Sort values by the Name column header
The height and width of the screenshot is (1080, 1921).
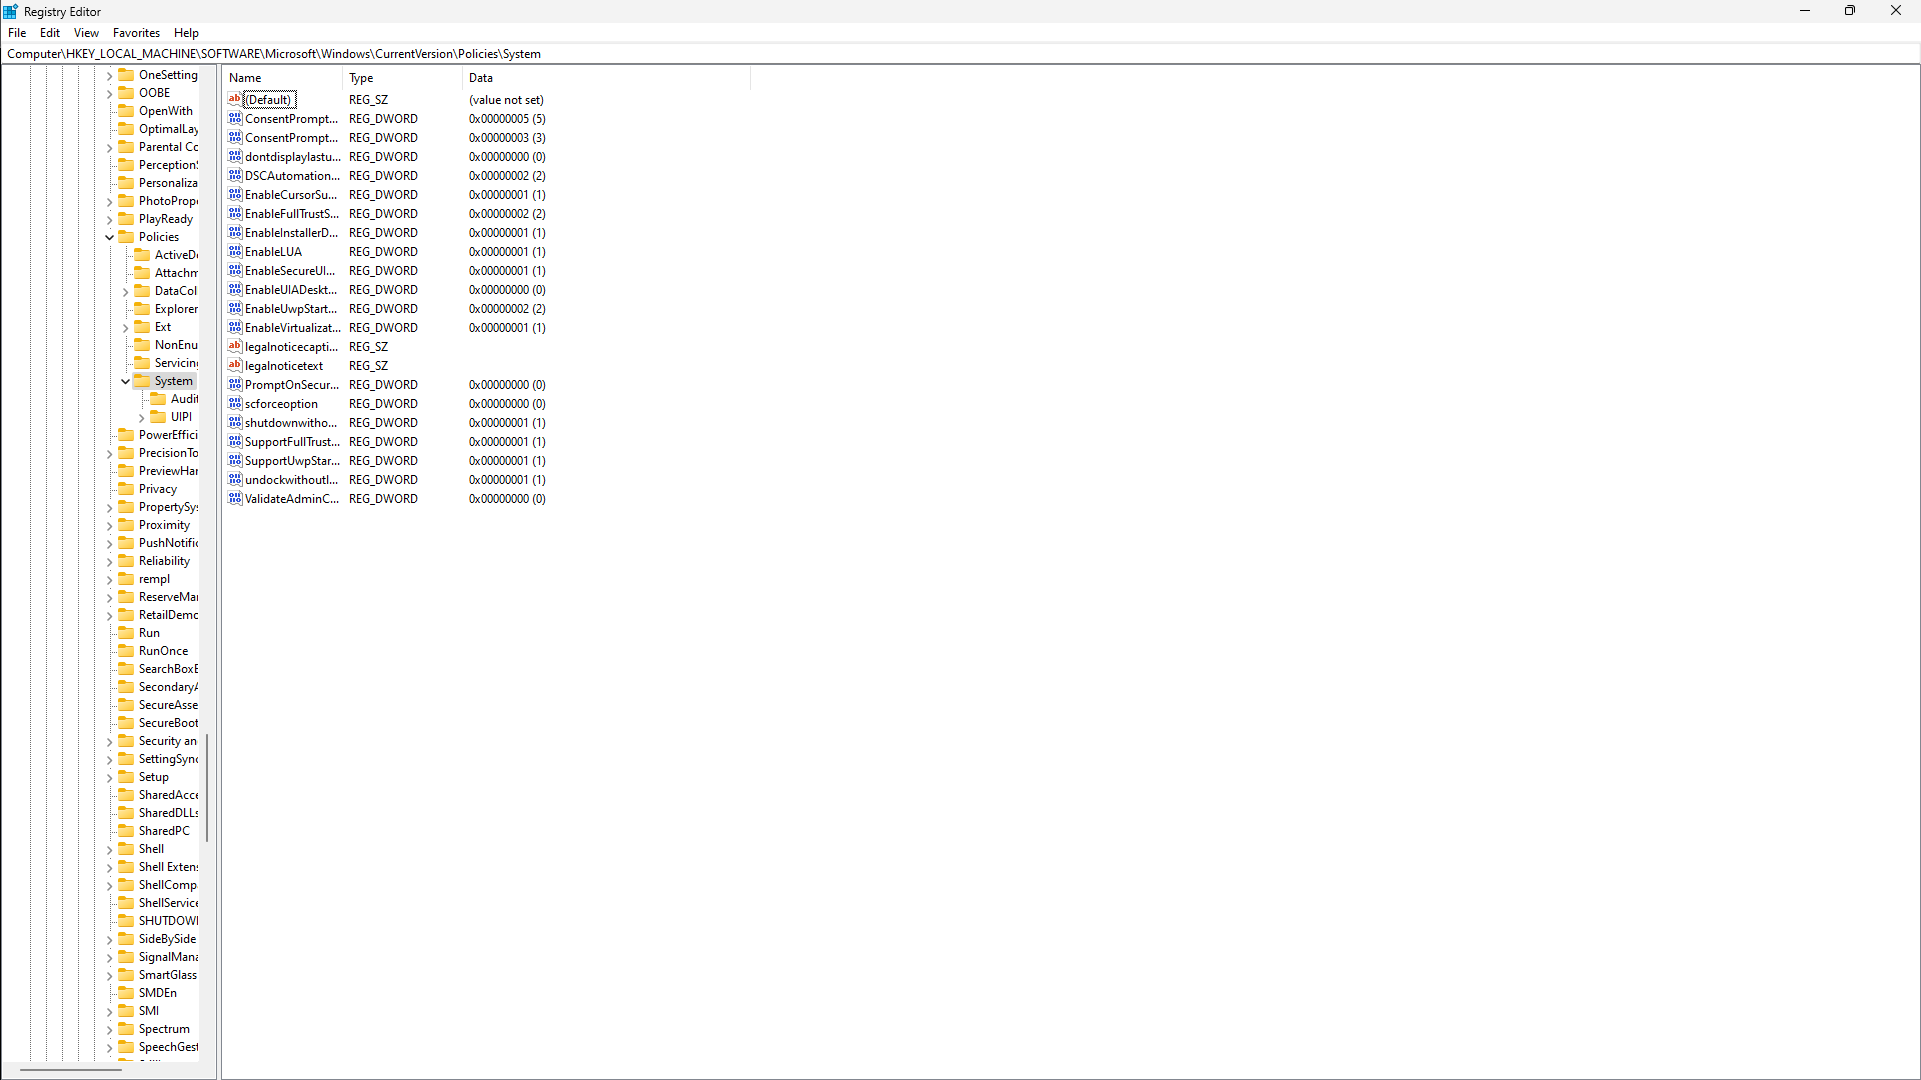[x=284, y=78]
